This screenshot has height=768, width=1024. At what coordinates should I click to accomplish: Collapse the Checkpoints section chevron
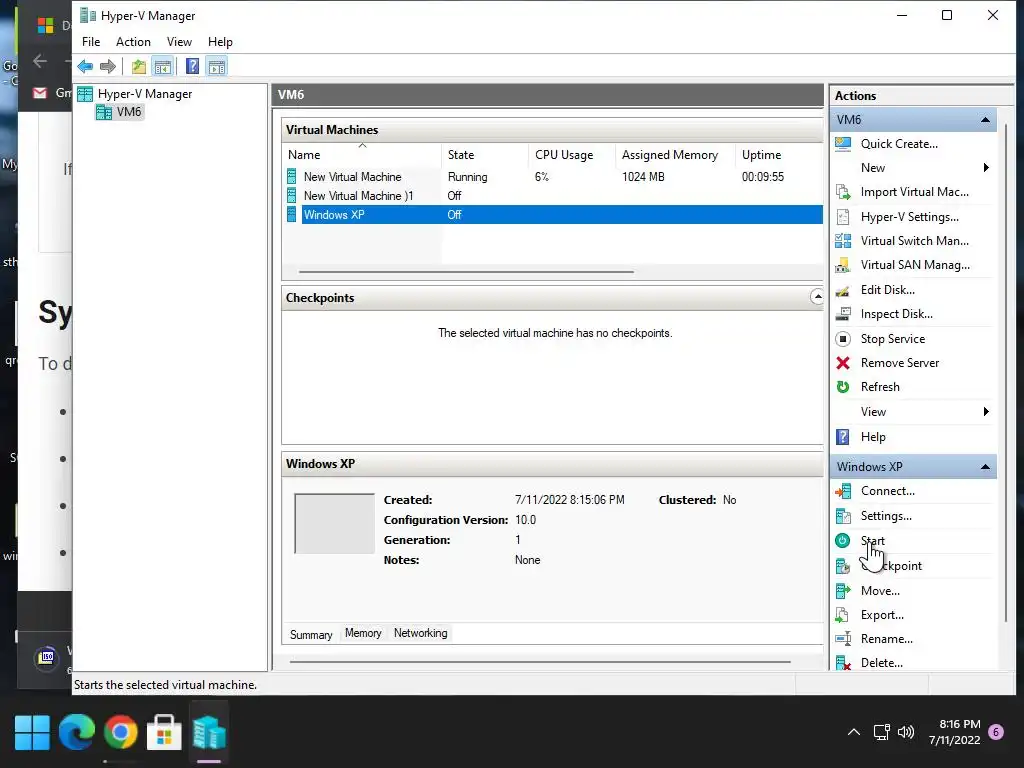816,297
